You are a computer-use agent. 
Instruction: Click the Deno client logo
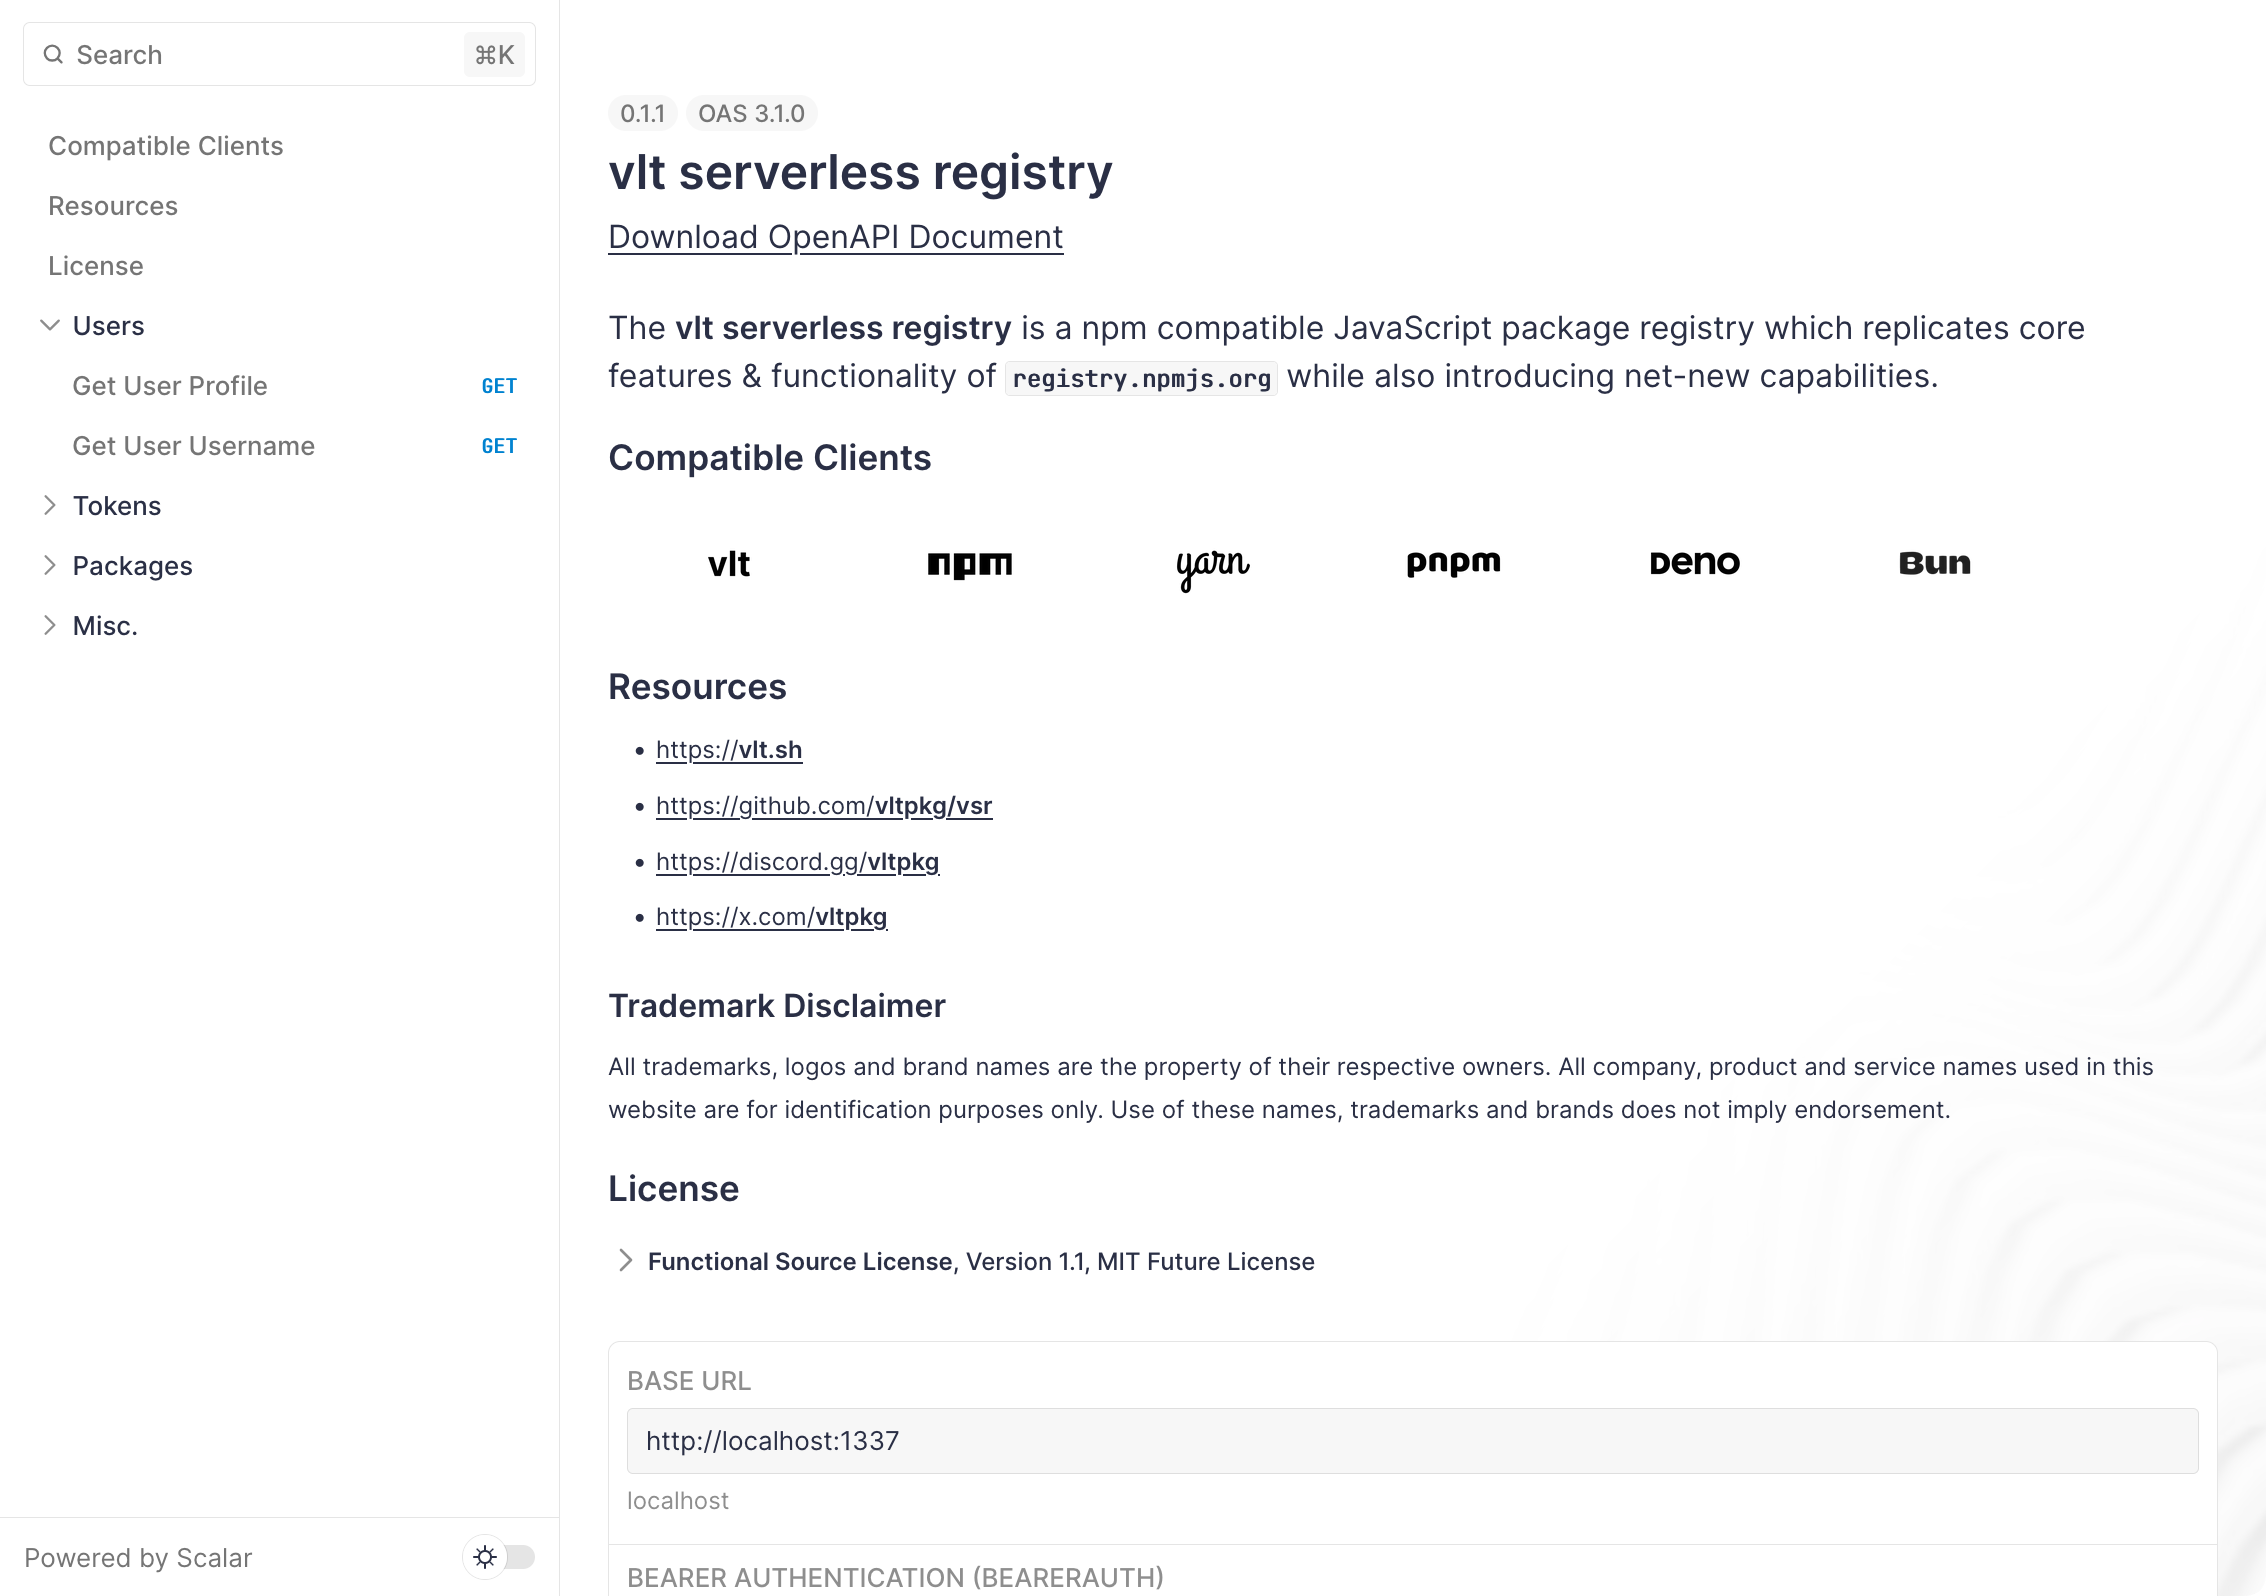(1694, 563)
